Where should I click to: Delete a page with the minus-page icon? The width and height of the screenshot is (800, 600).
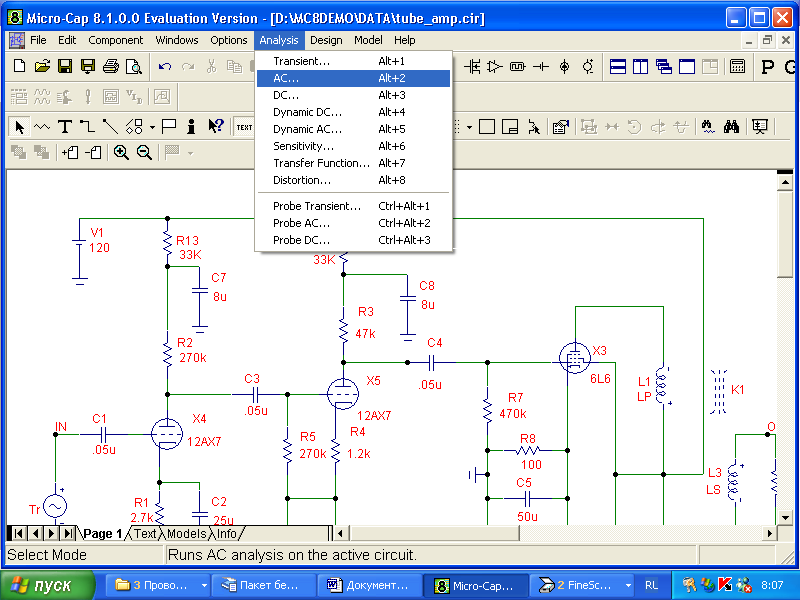coord(93,152)
